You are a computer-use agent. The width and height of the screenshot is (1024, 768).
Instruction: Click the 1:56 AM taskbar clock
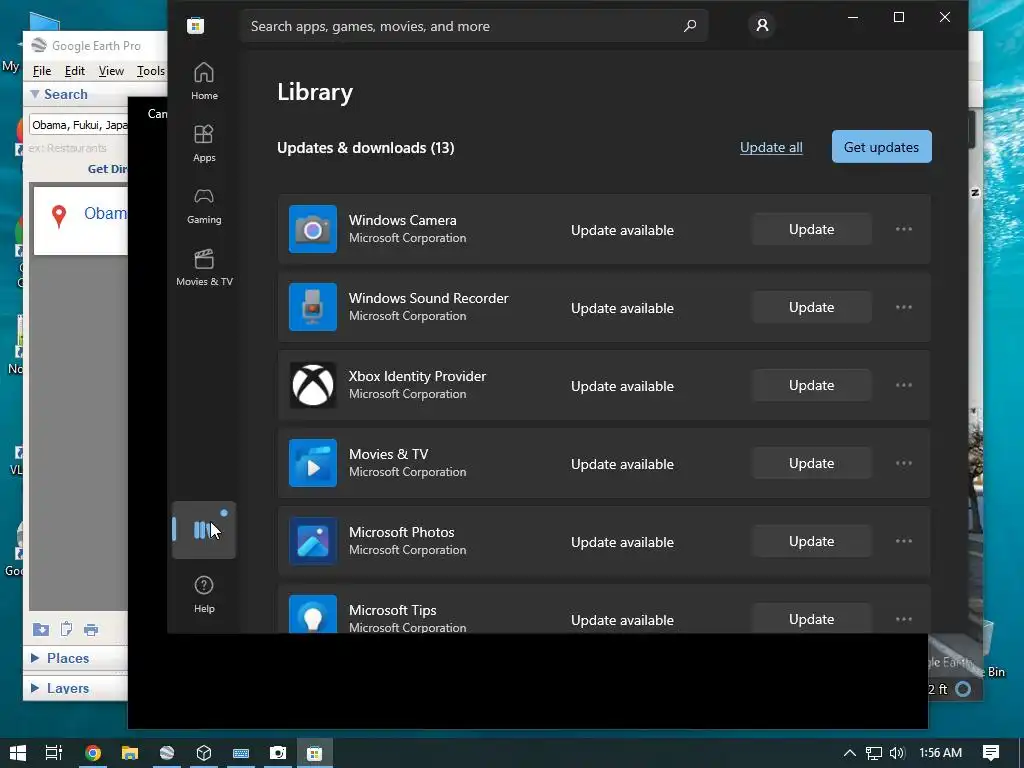(940, 752)
